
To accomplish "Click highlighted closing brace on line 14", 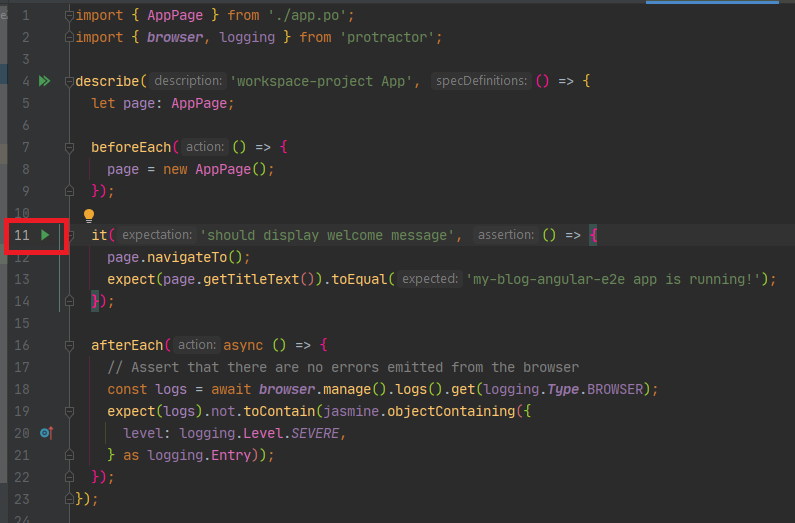I will [95, 301].
